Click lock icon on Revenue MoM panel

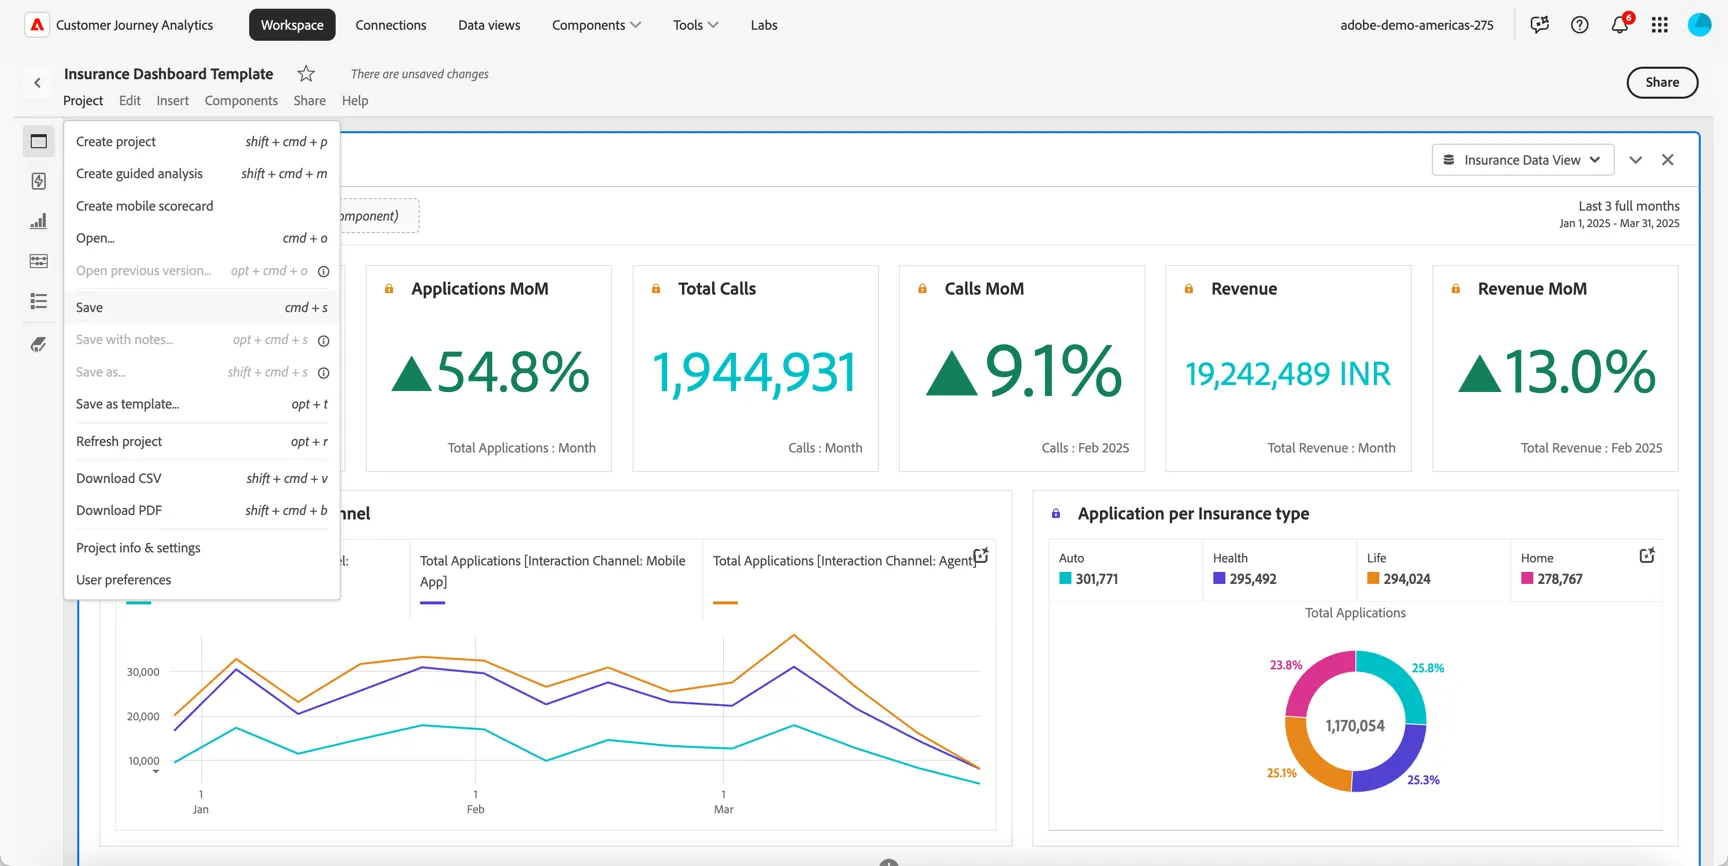coord(1456,289)
